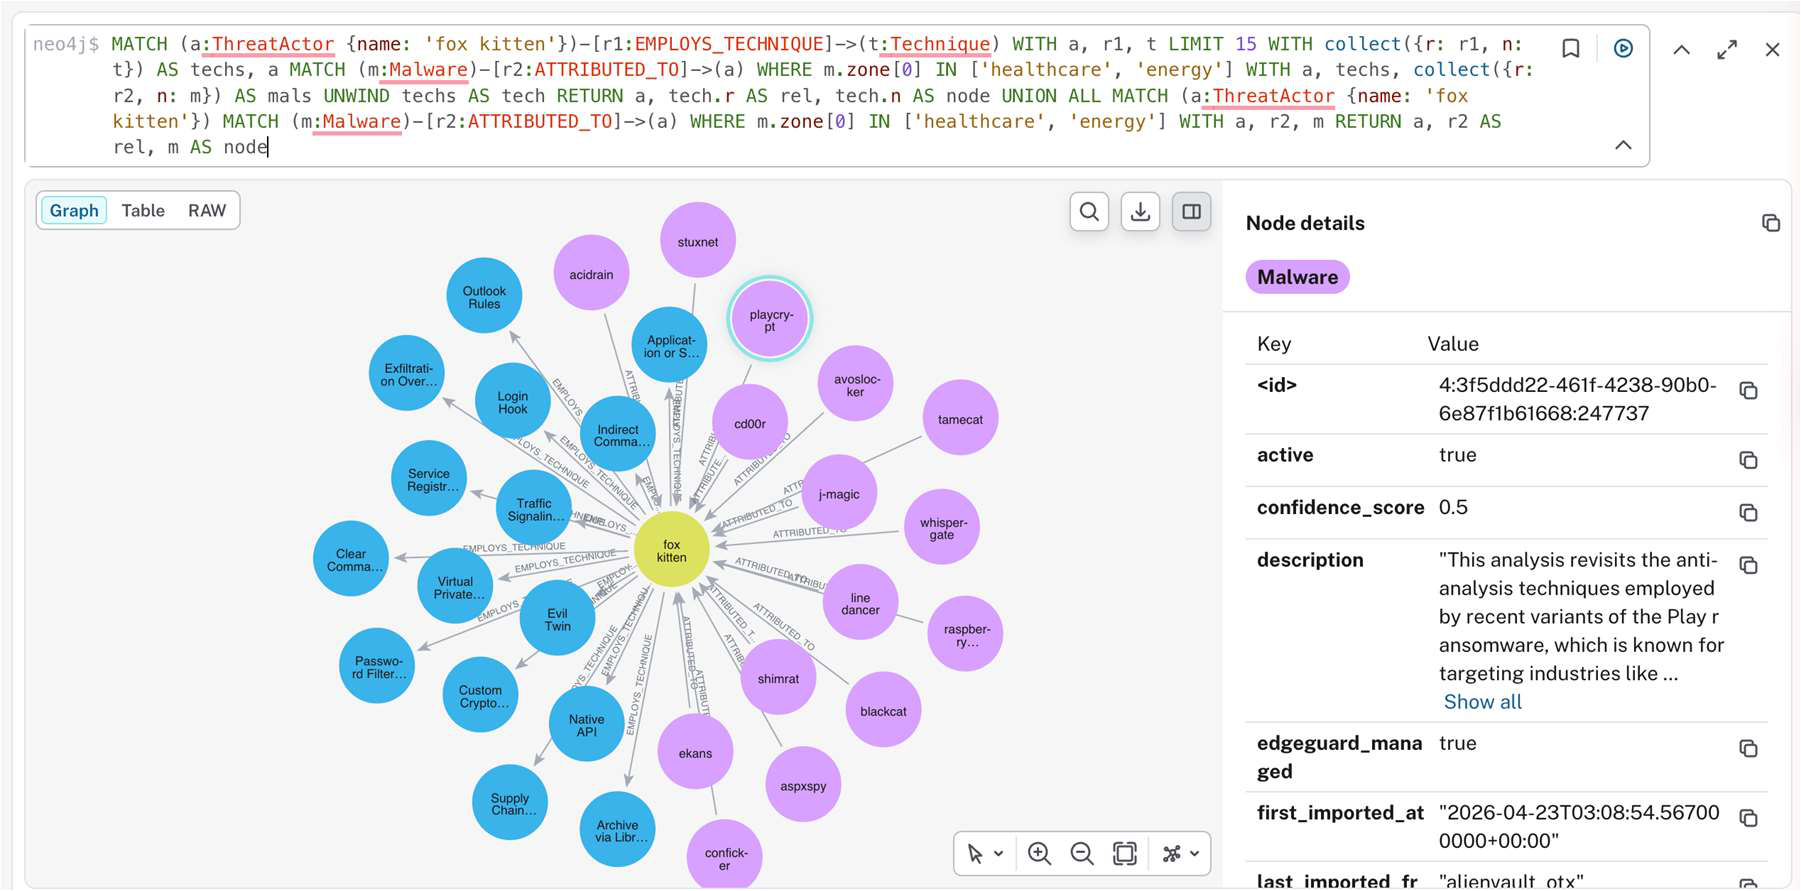
Task: Copy the confidence_score value
Action: click(1748, 512)
